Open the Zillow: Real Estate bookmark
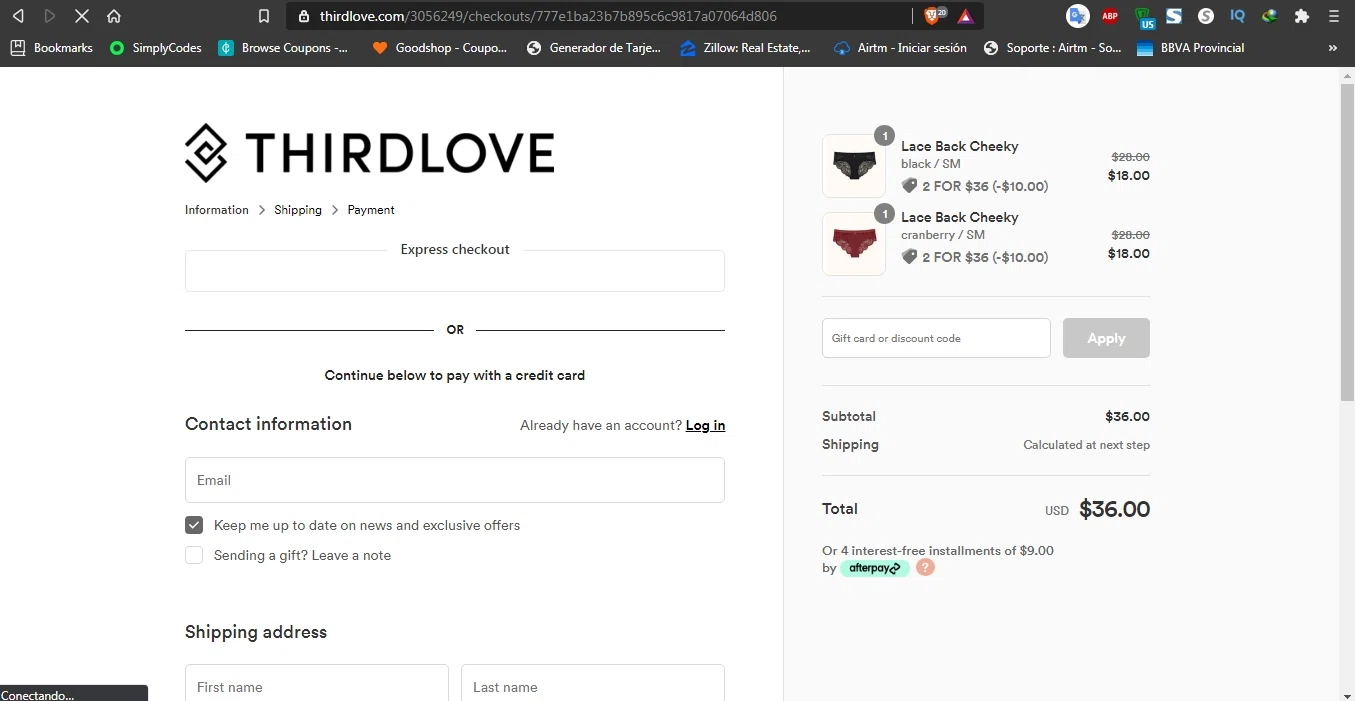The width and height of the screenshot is (1355, 701). 745,47
